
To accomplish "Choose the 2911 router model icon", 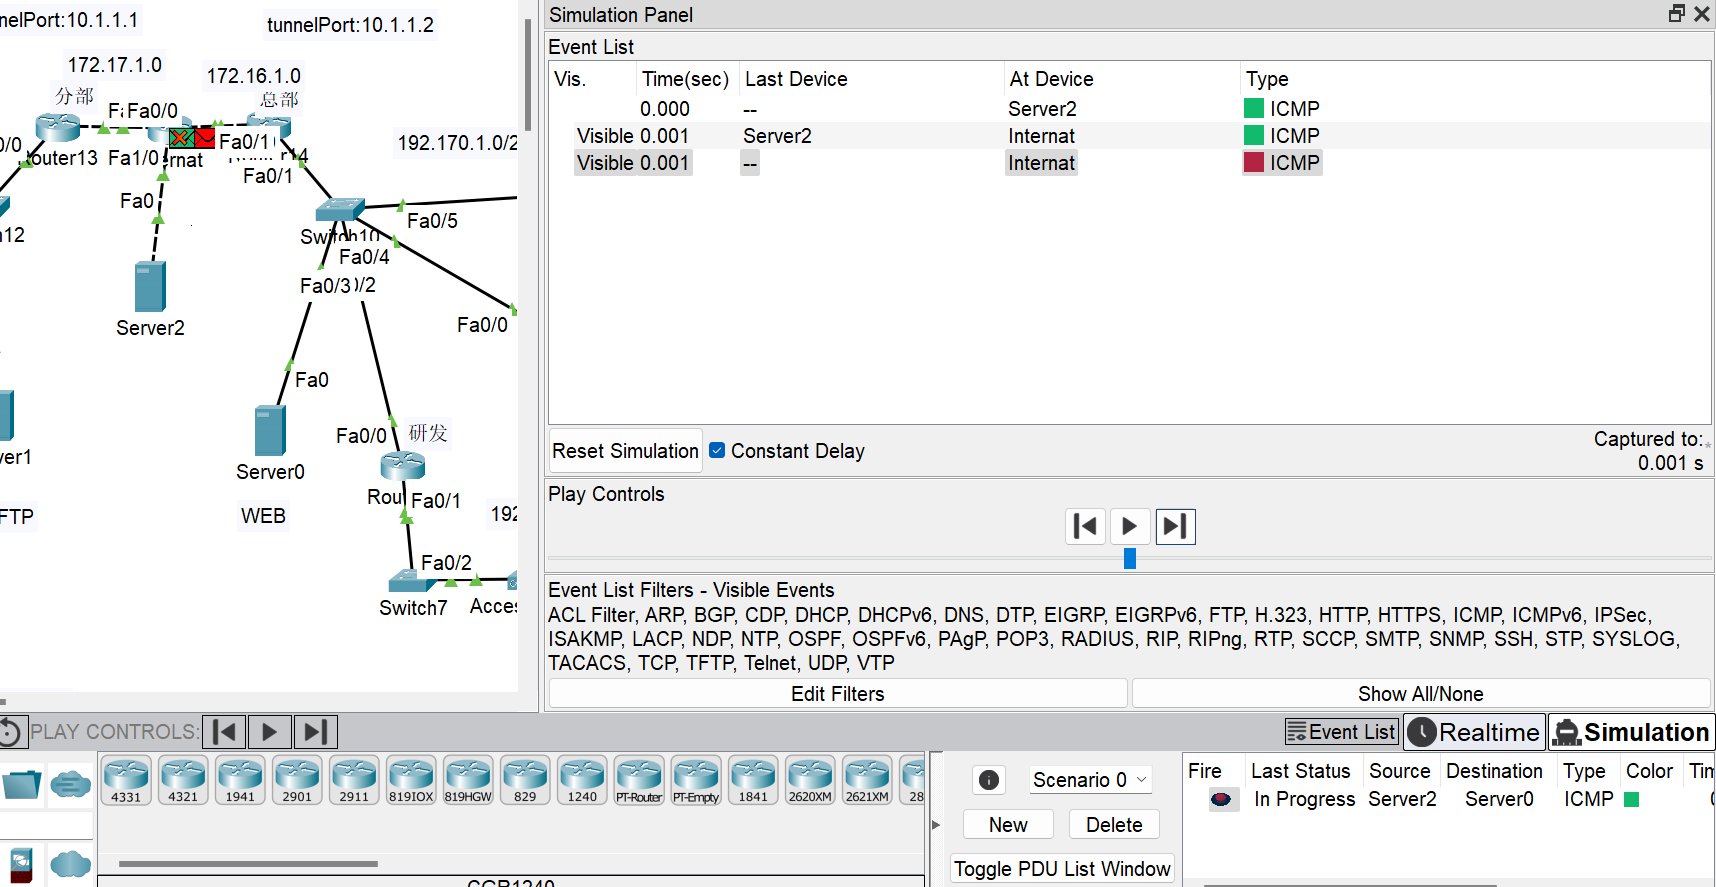I will [354, 780].
